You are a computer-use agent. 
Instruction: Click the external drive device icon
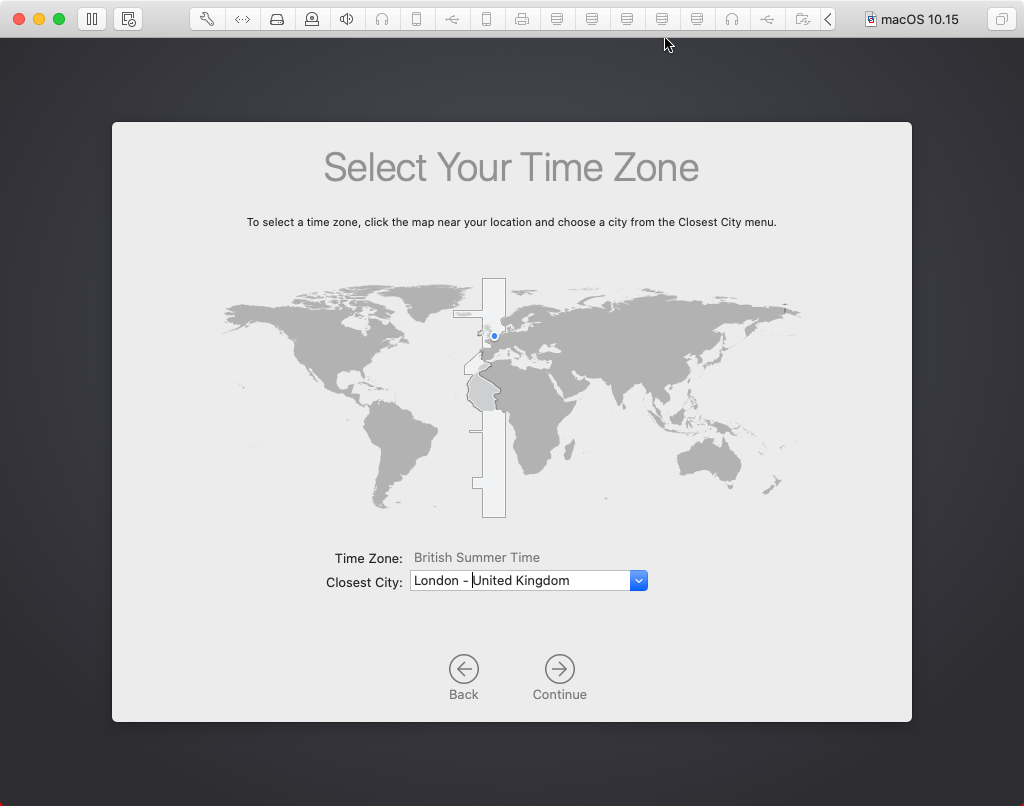coord(277,18)
